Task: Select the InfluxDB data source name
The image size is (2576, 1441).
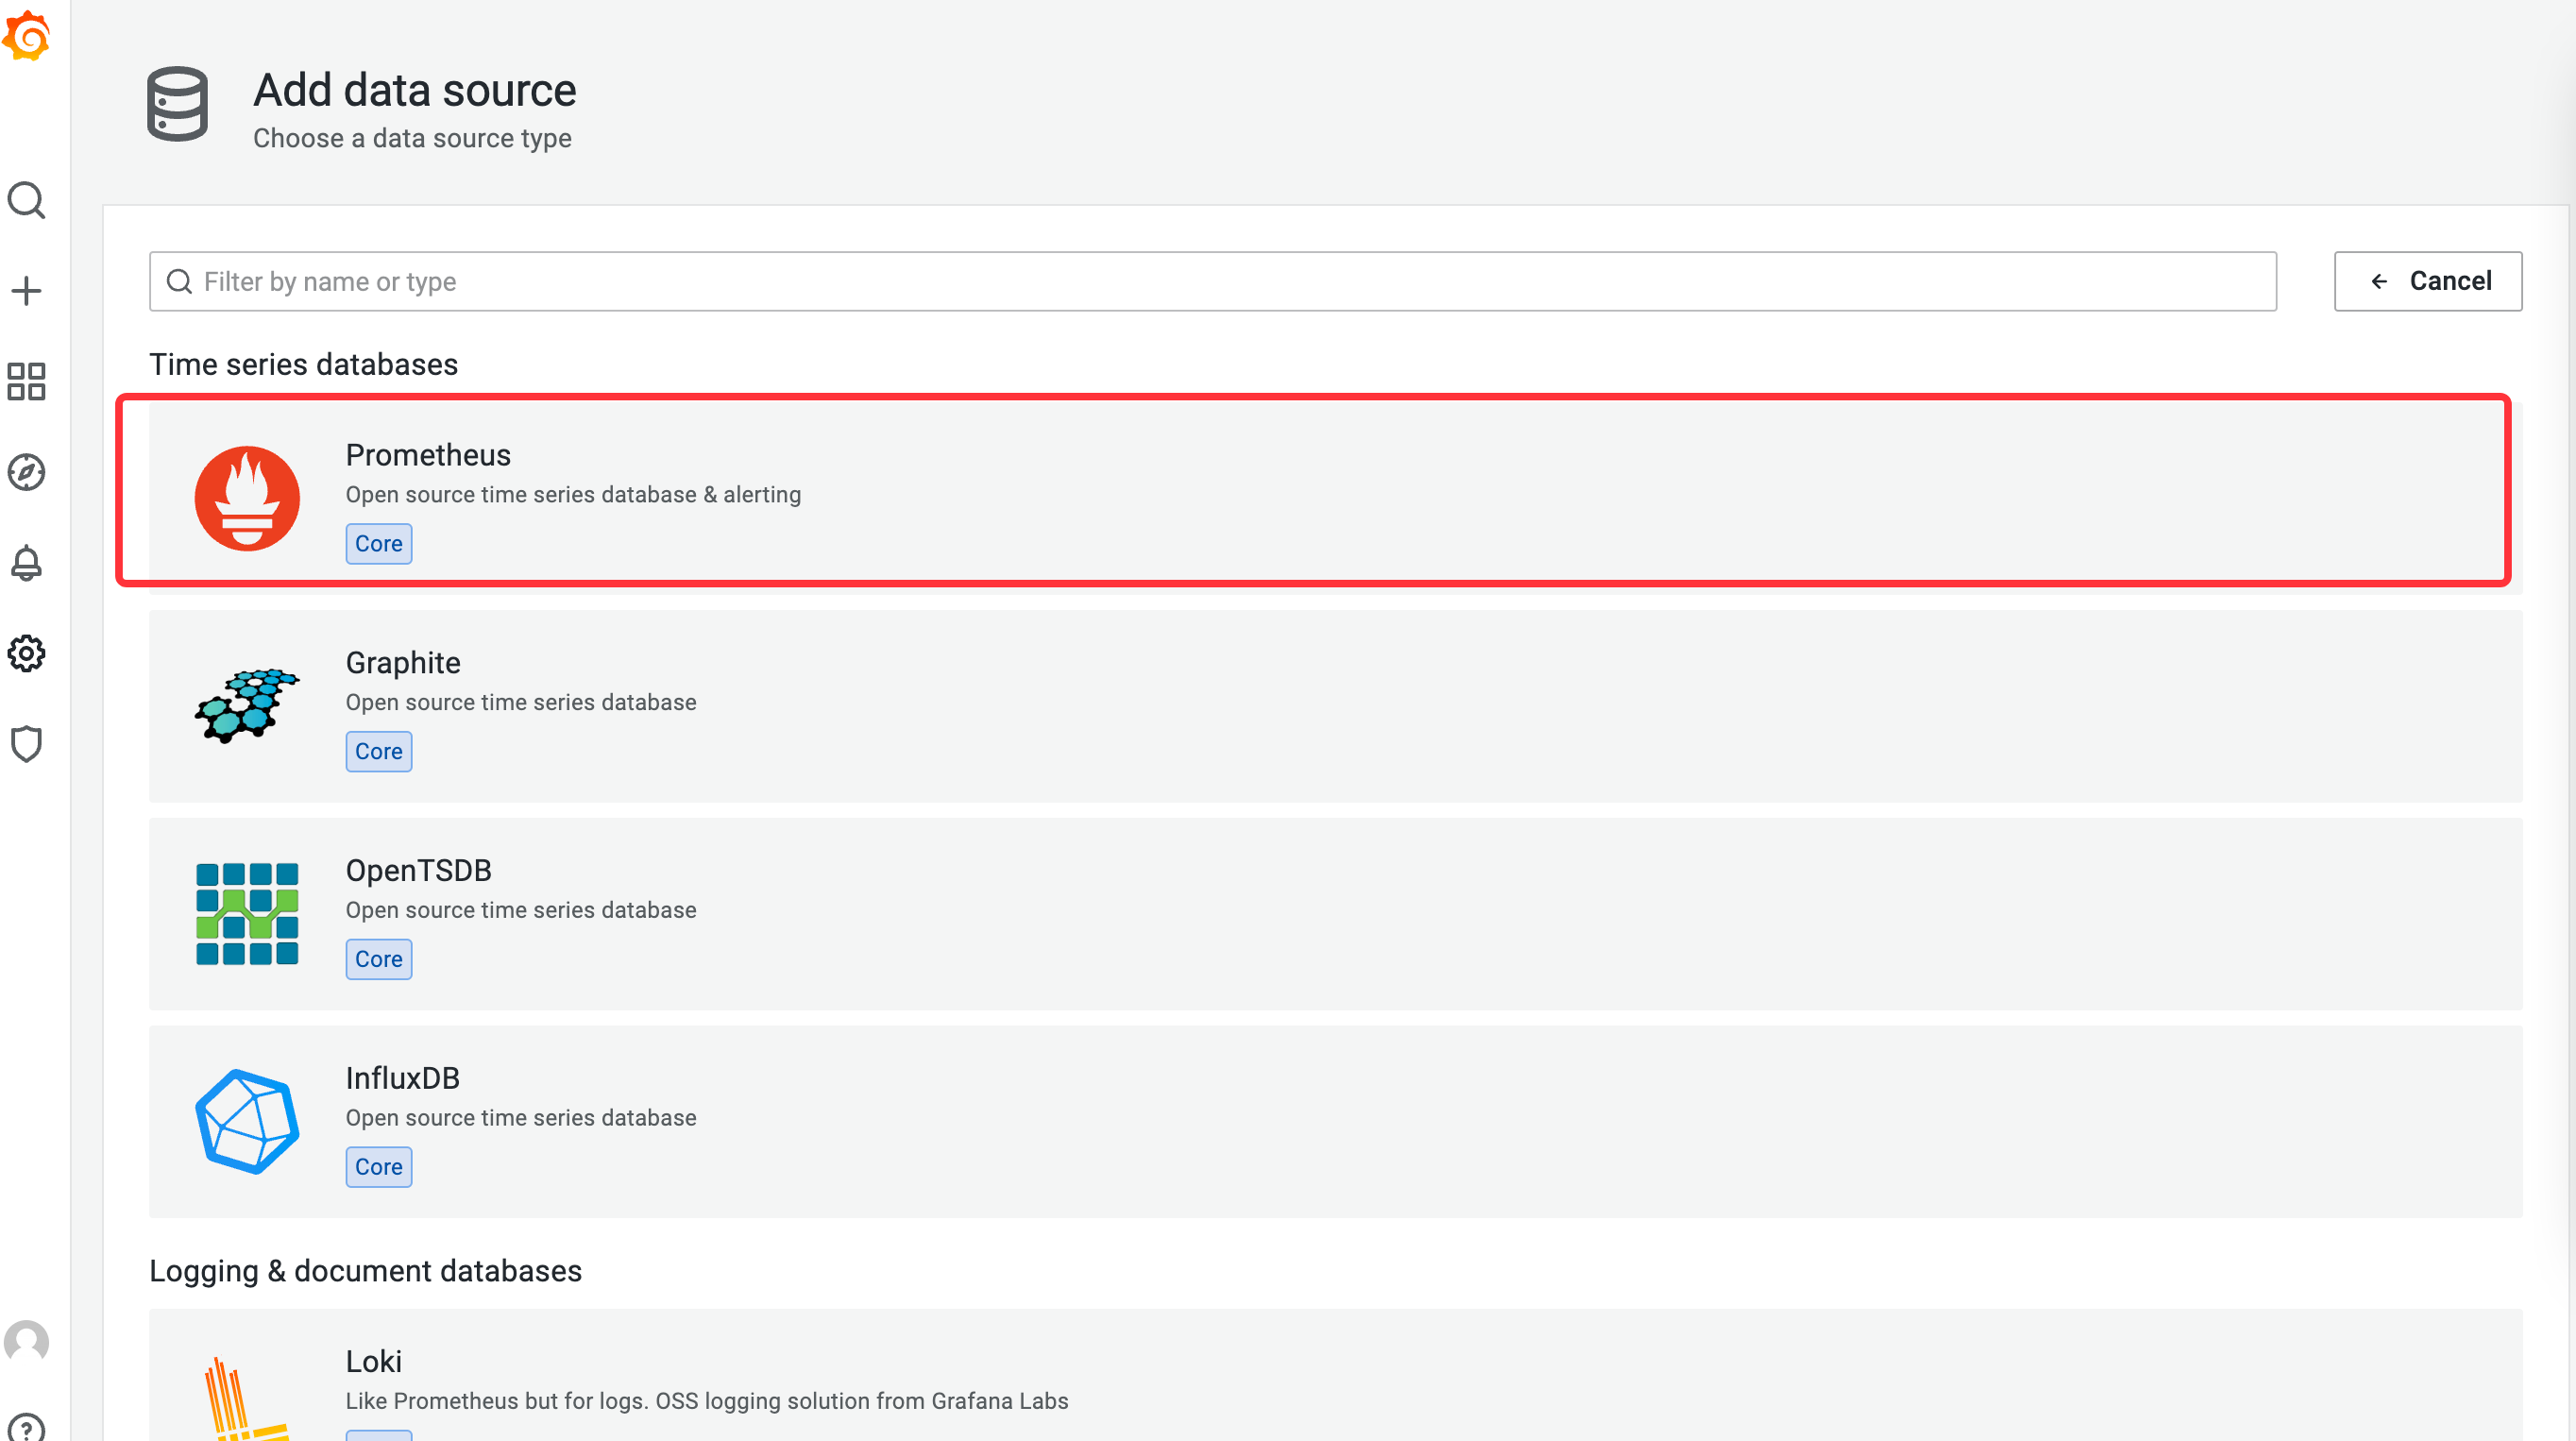Action: (402, 1078)
